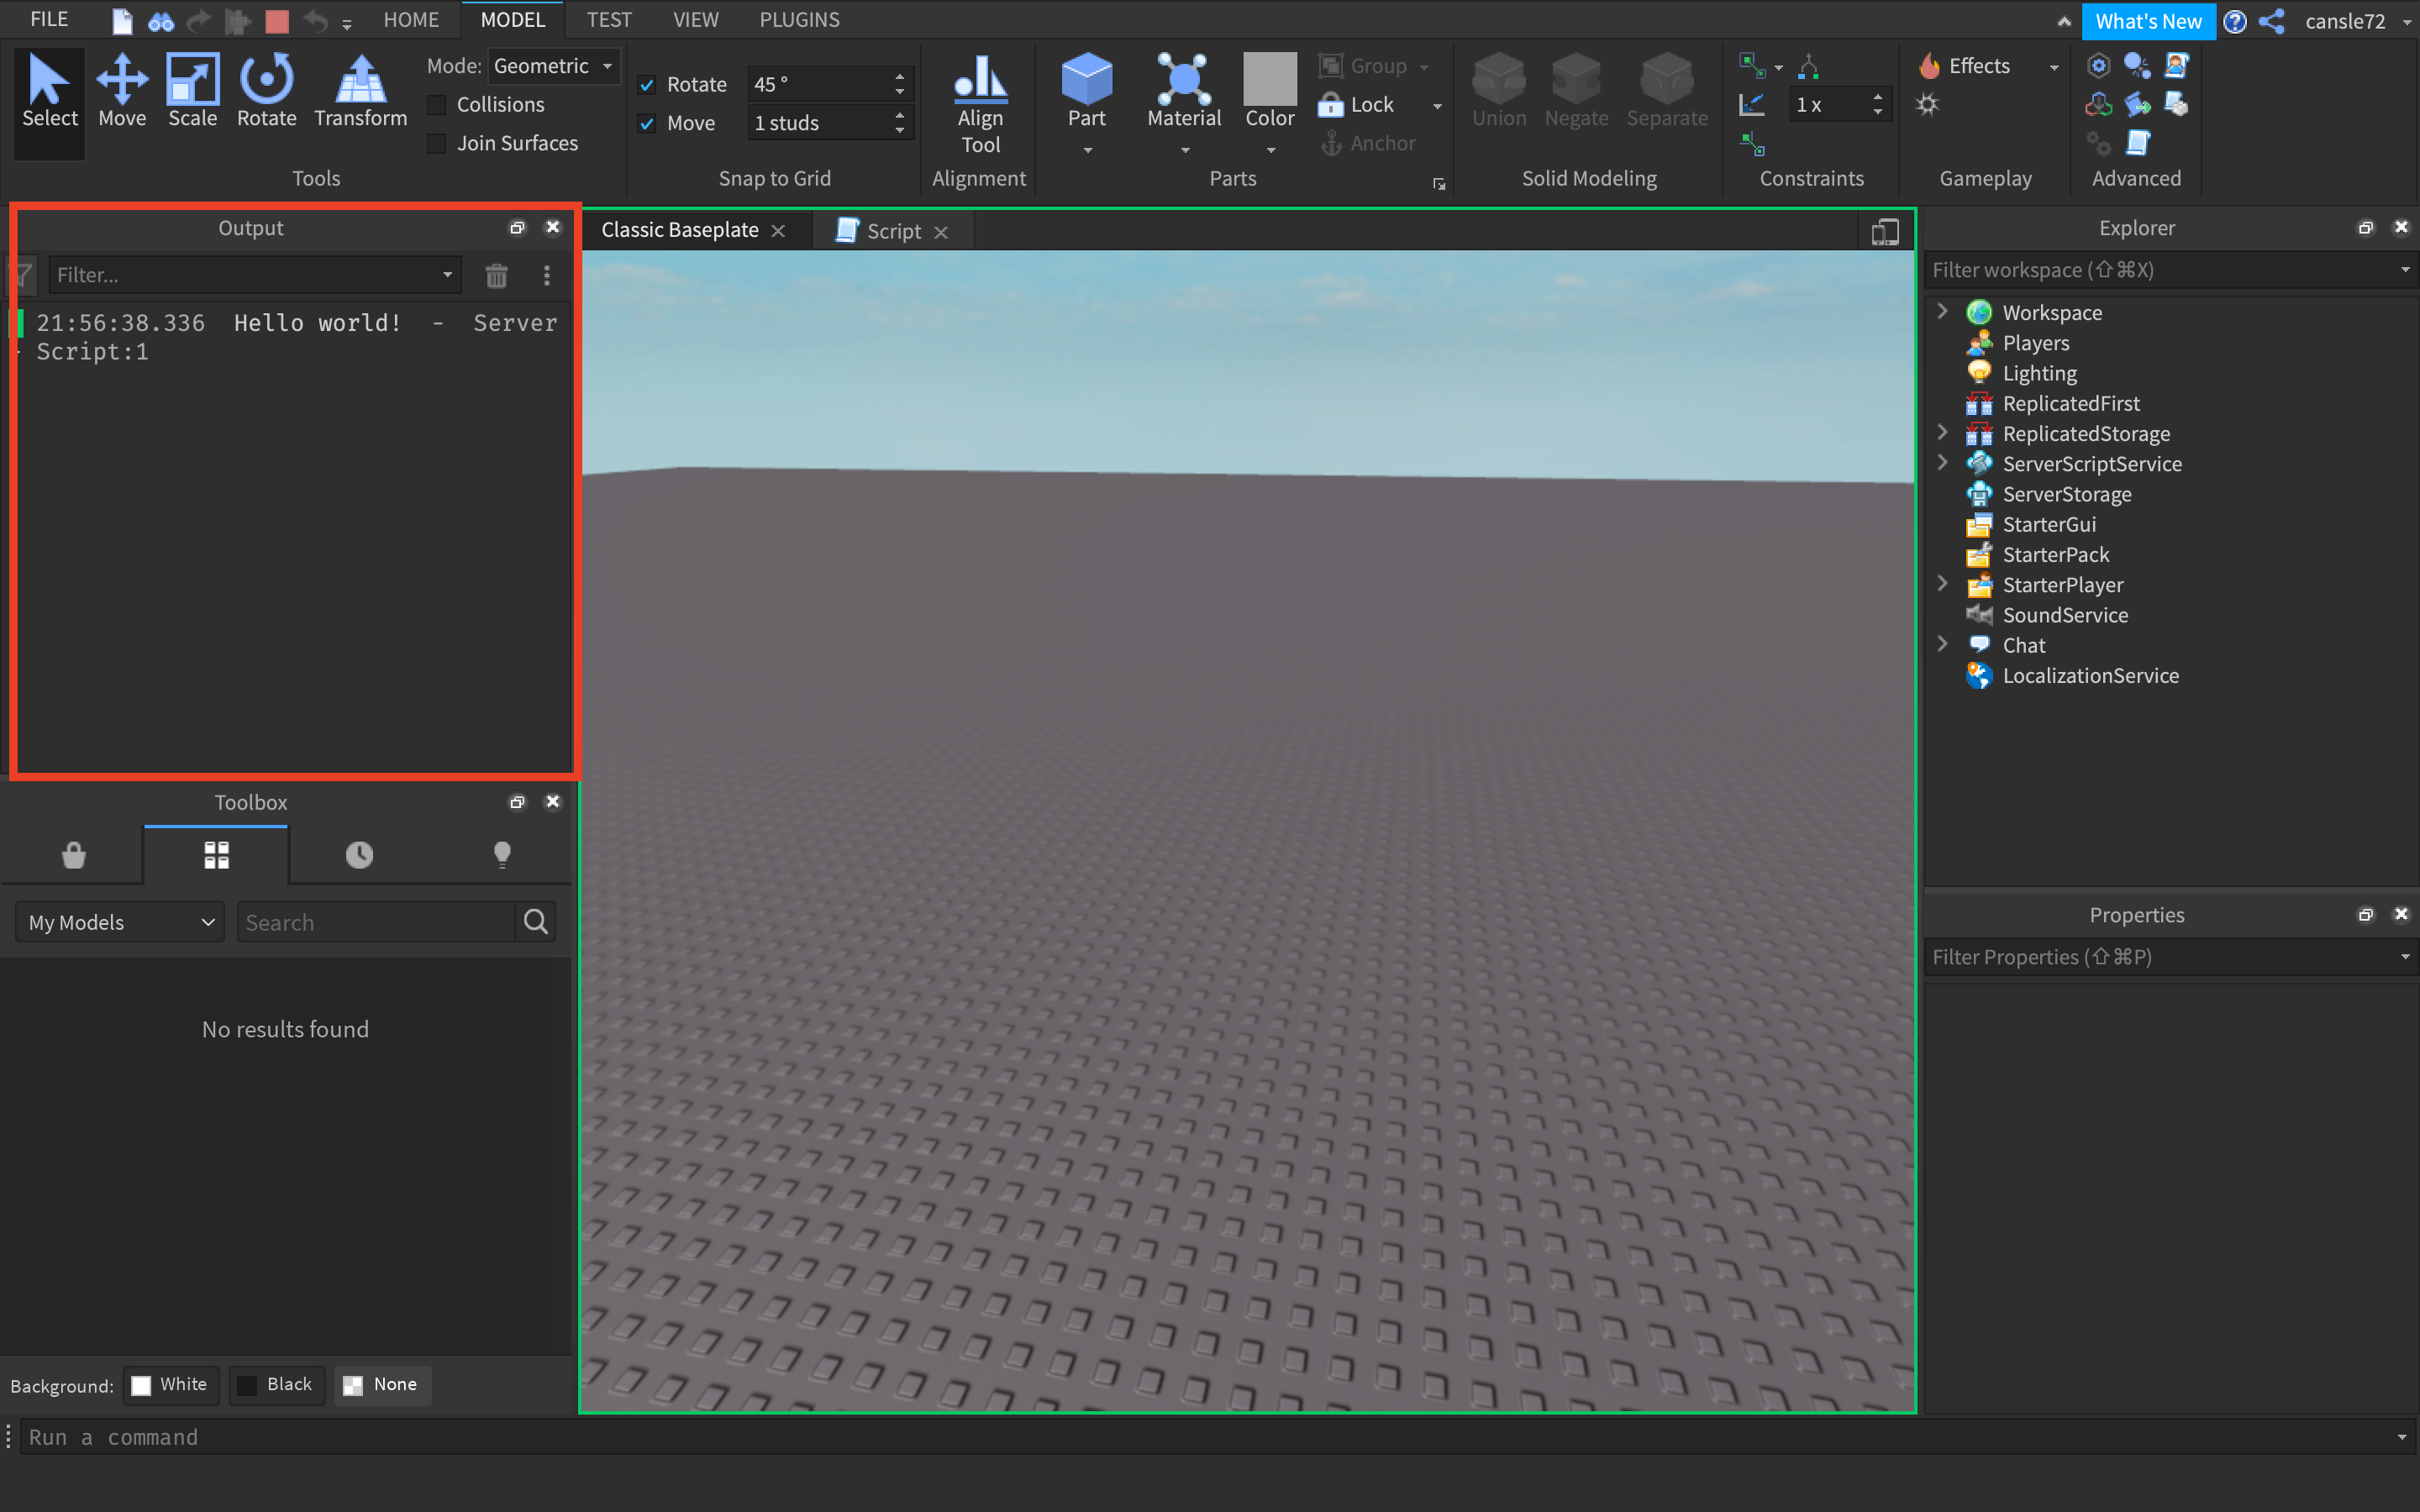
Task: Switch to the Script document tab
Action: 892,231
